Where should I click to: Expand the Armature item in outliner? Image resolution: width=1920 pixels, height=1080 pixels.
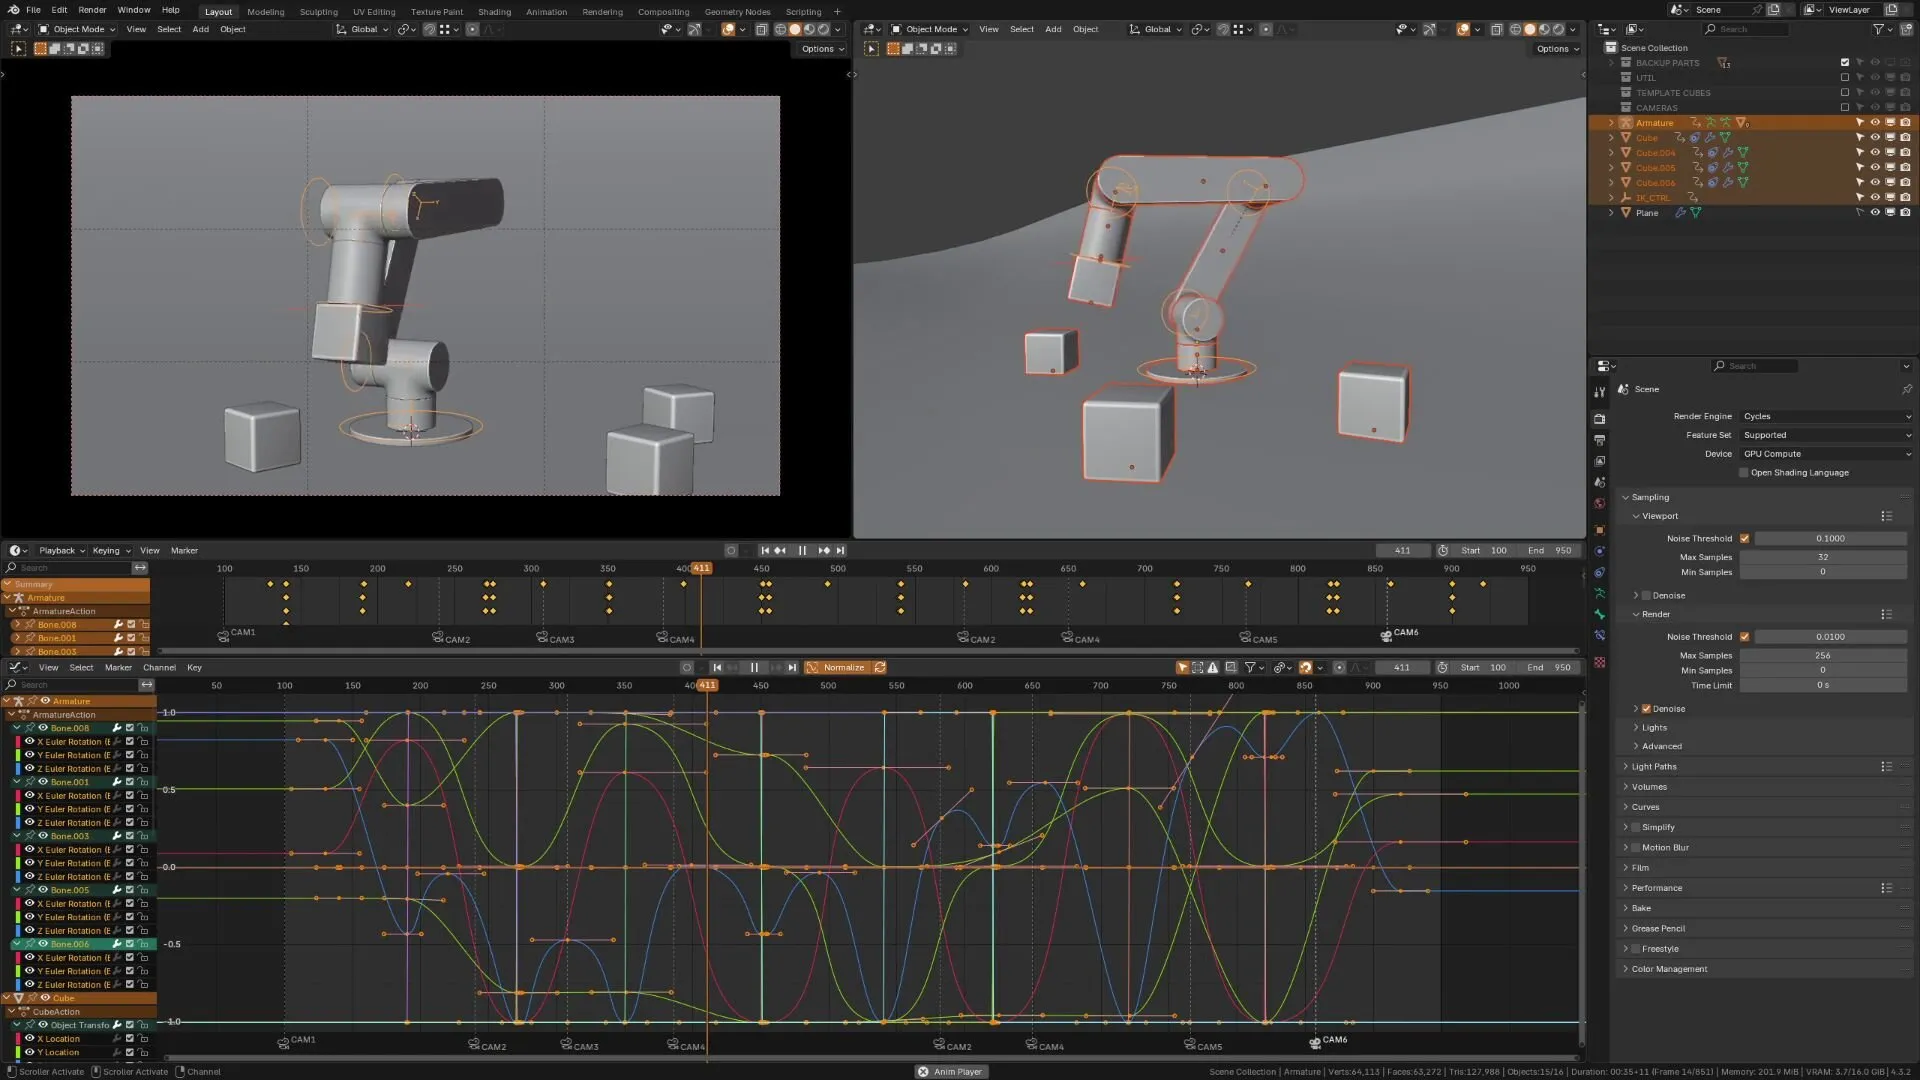(1611, 122)
